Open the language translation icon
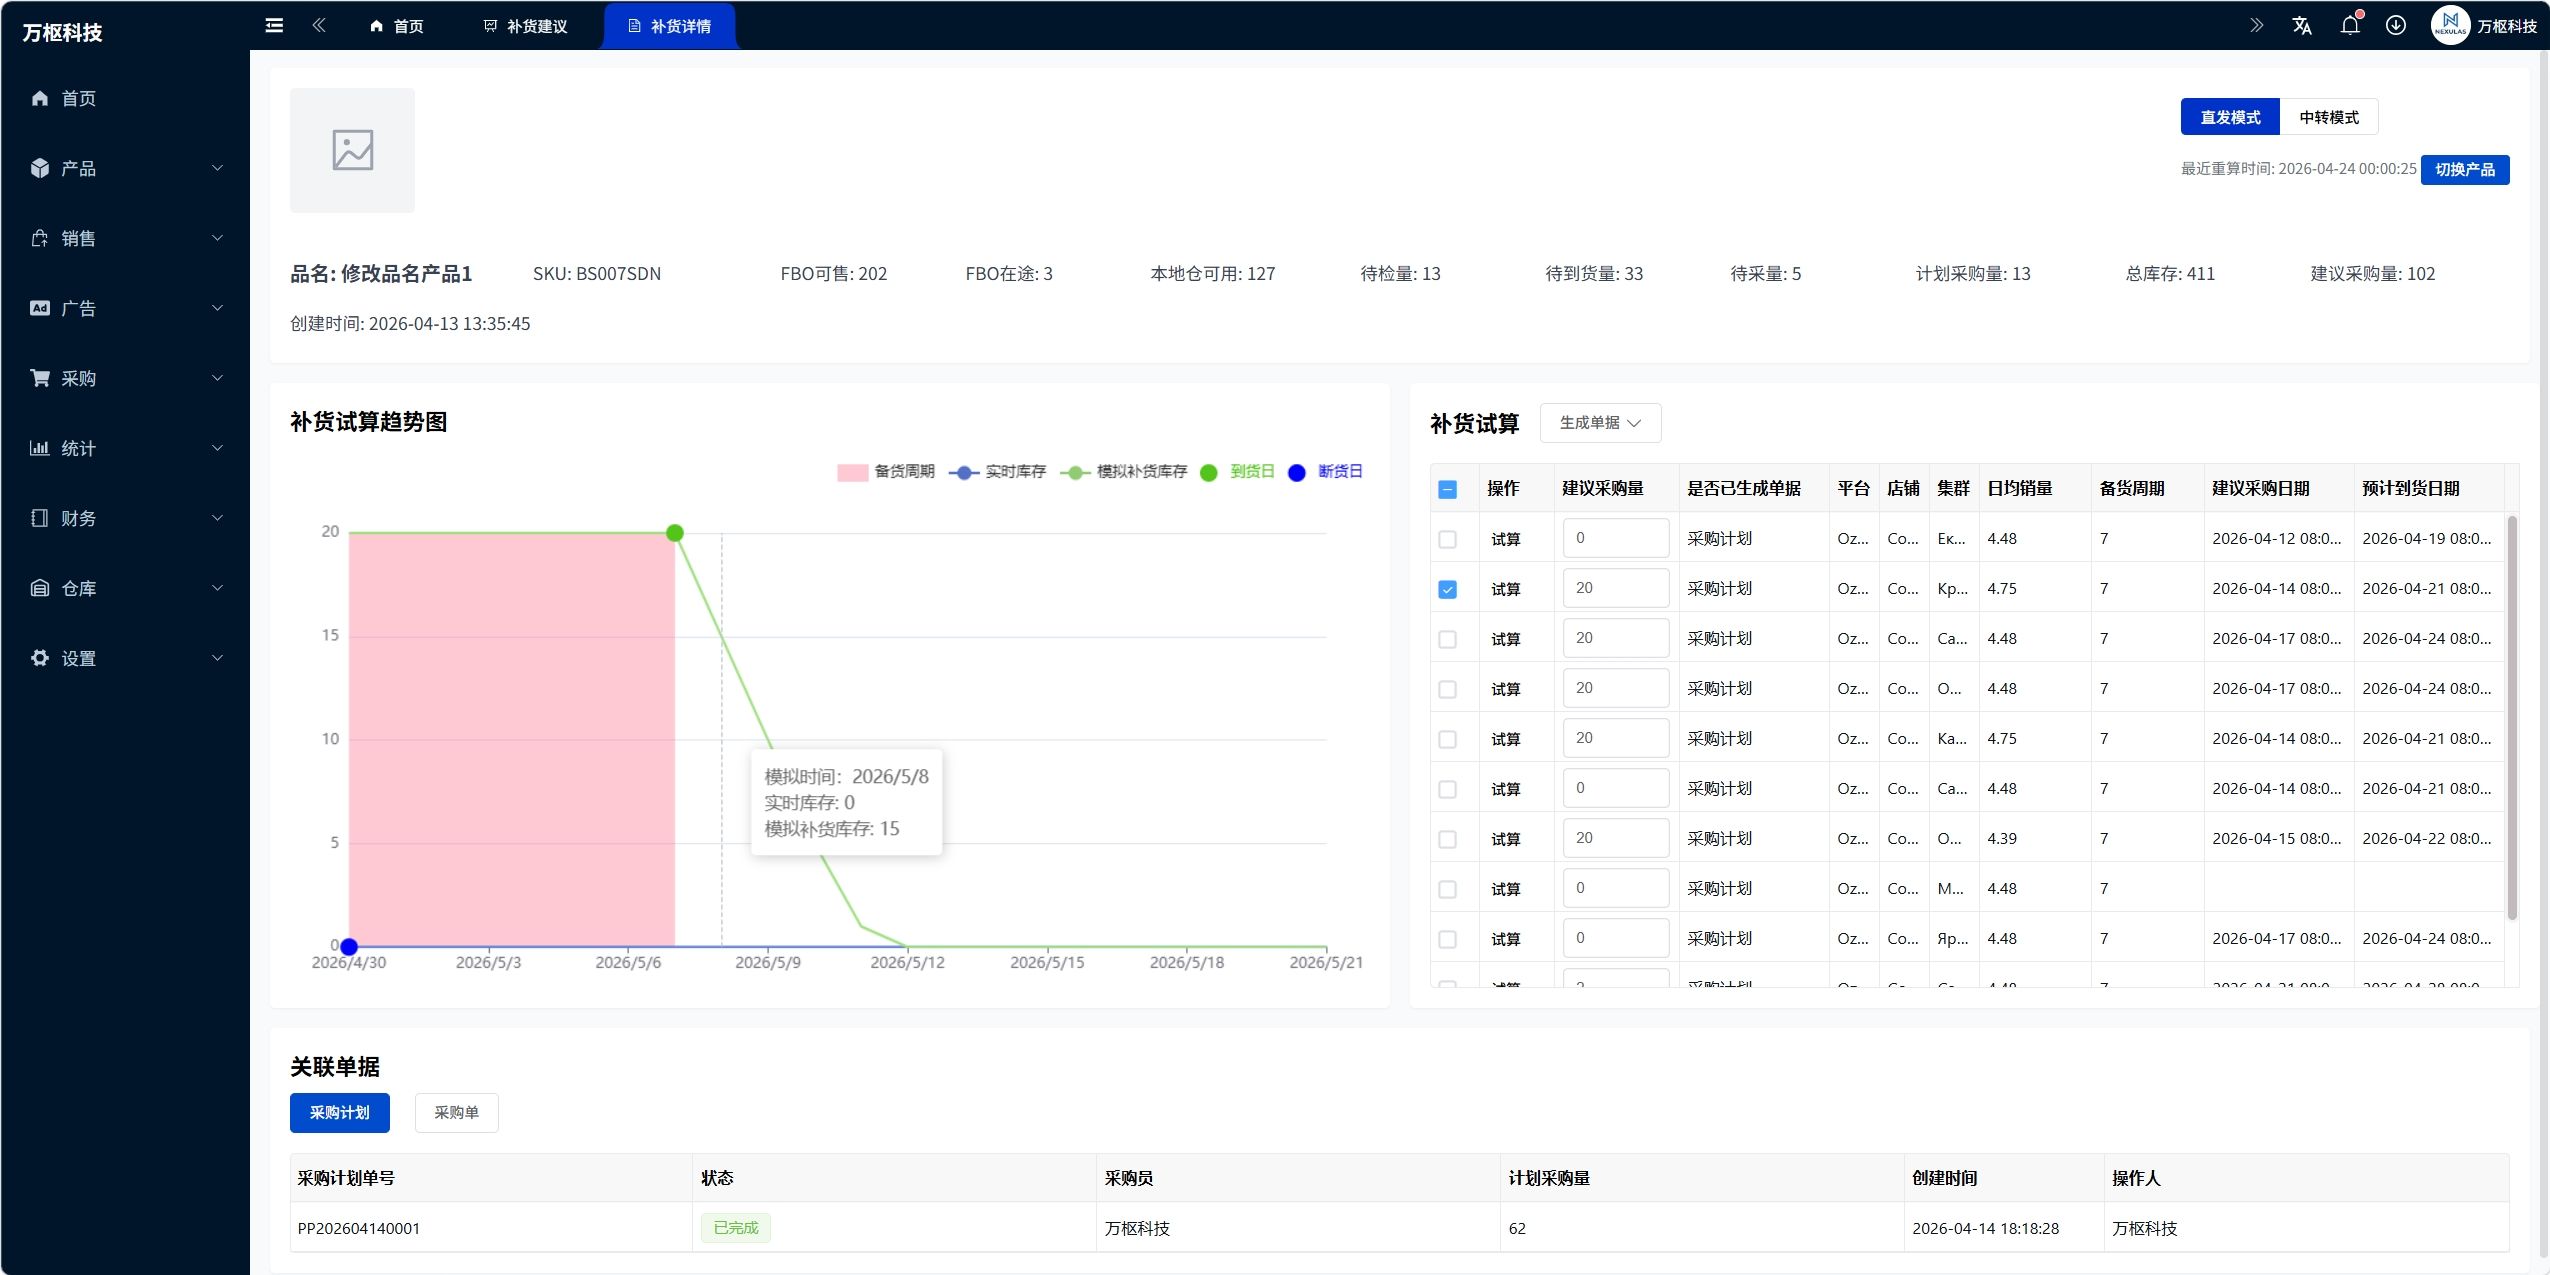Screen dimensions: 2550x1275 [2302, 26]
